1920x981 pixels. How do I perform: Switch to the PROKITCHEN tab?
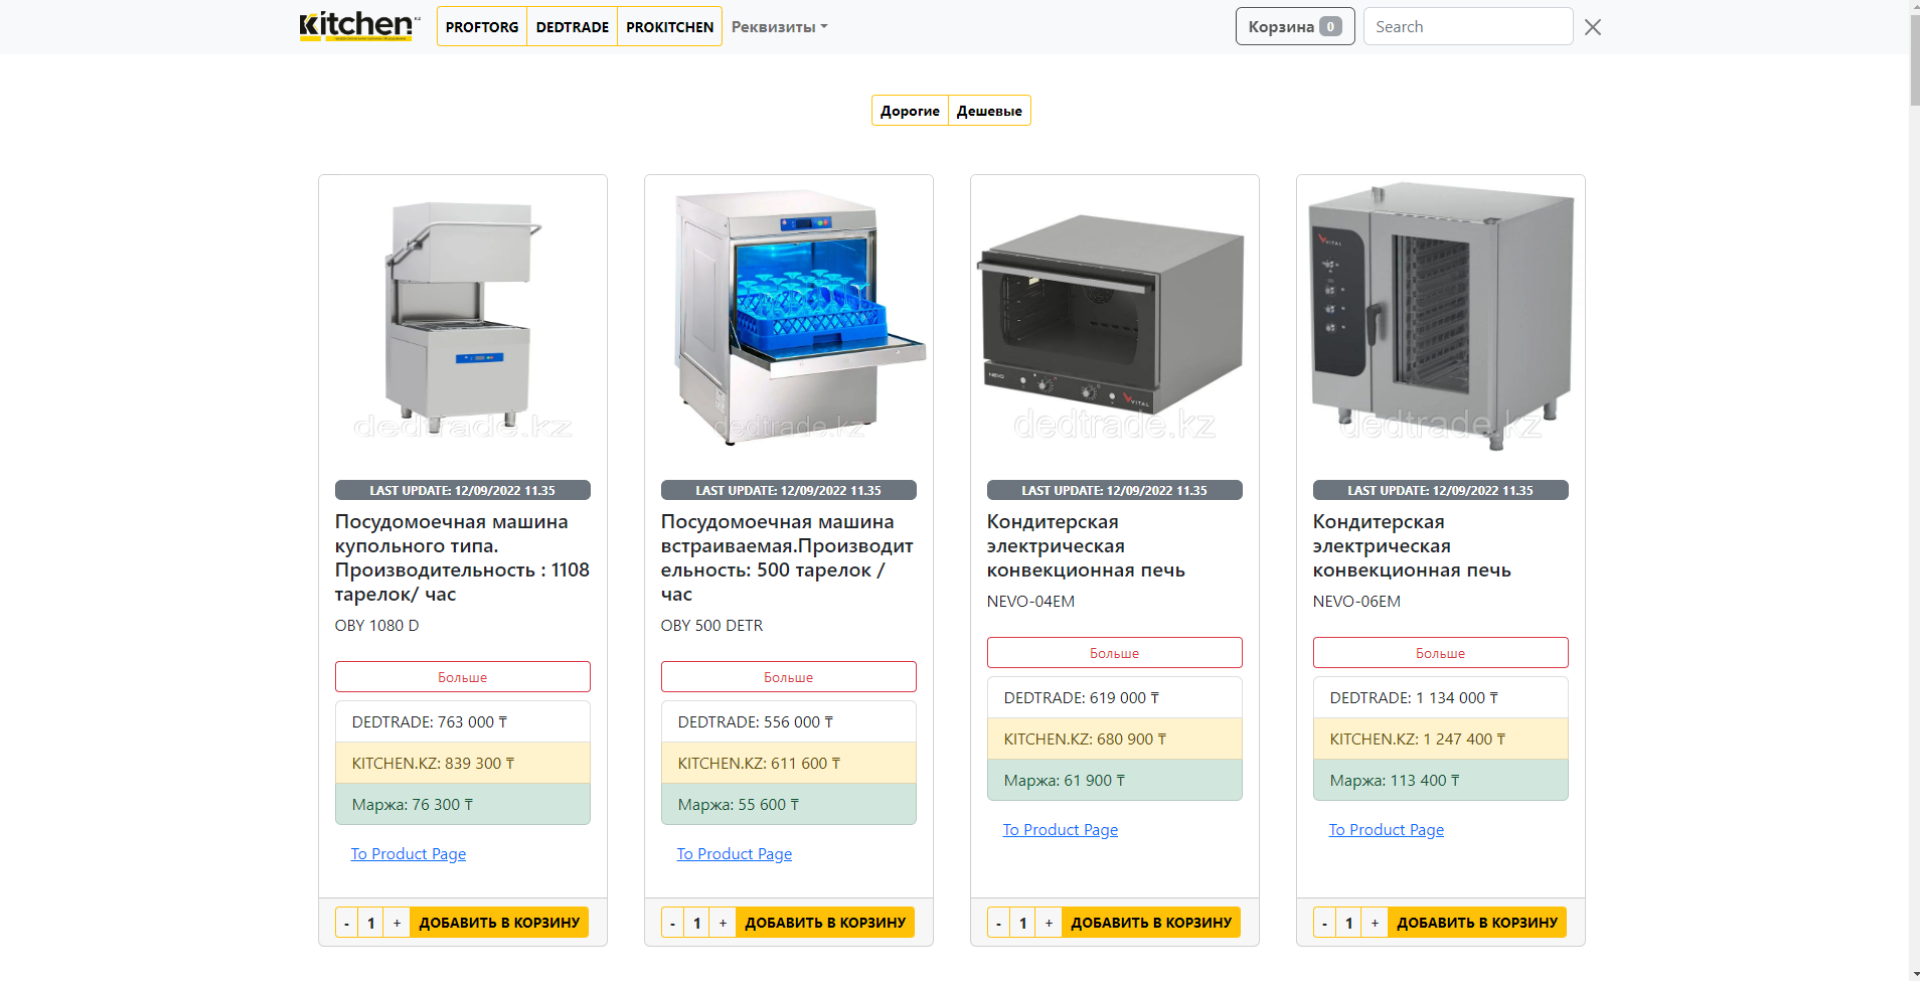coord(670,27)
